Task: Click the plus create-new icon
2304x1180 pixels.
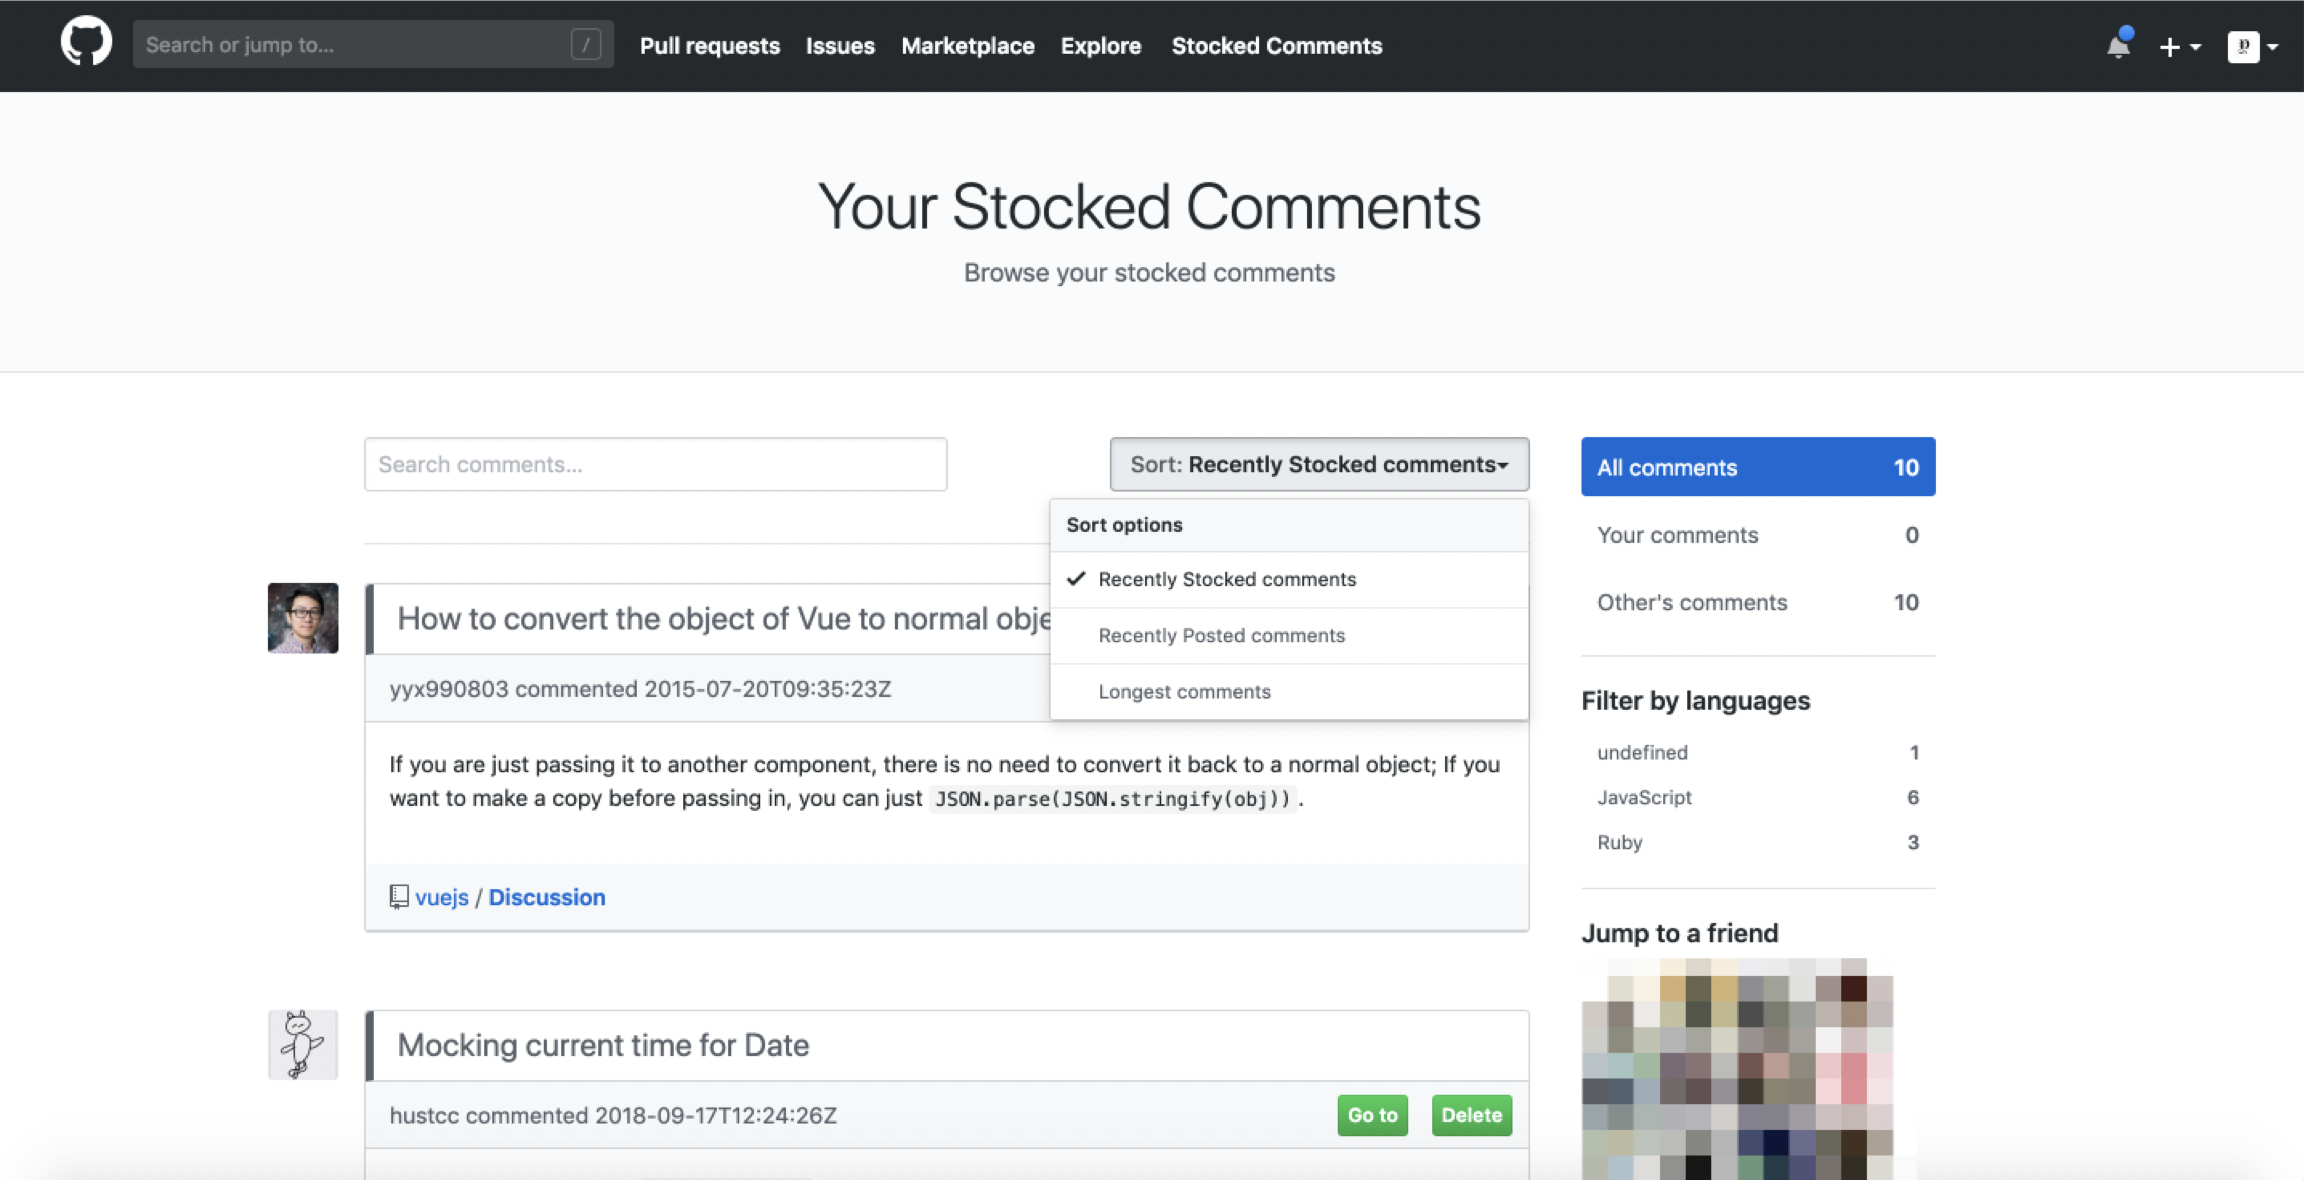Action: point(2169,47)
